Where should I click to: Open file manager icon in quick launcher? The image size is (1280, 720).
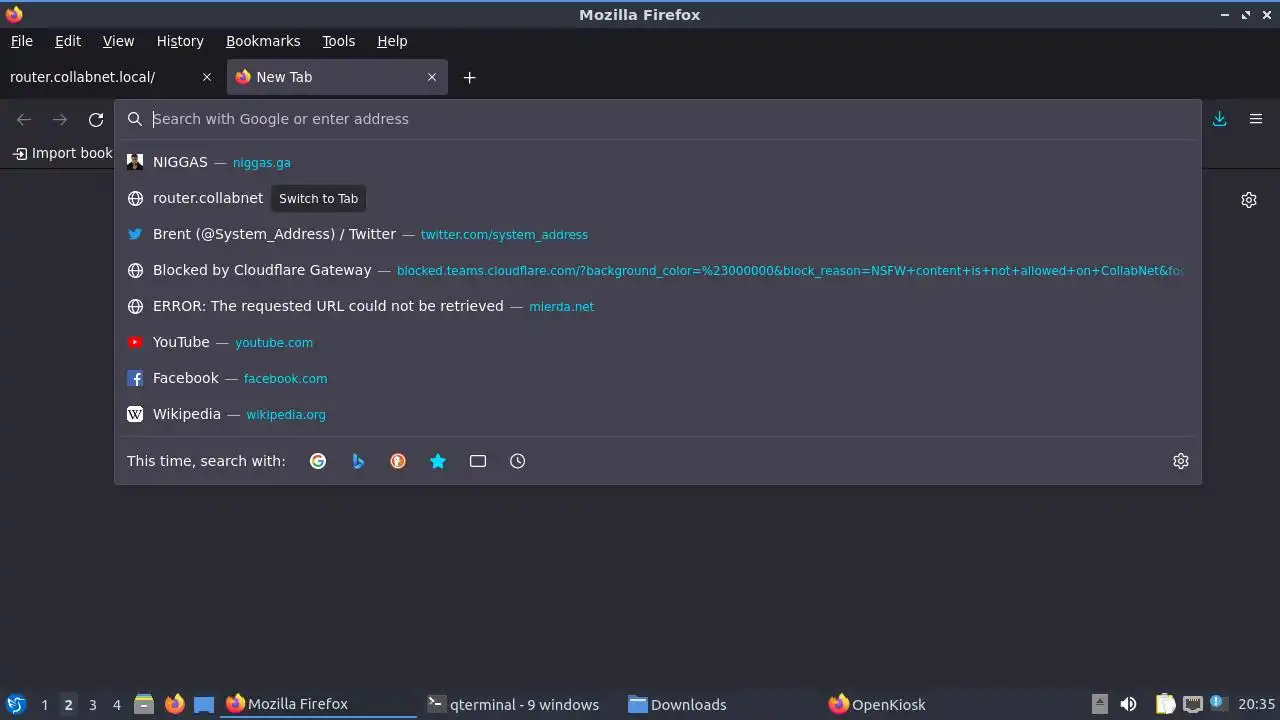coord(144,704)
